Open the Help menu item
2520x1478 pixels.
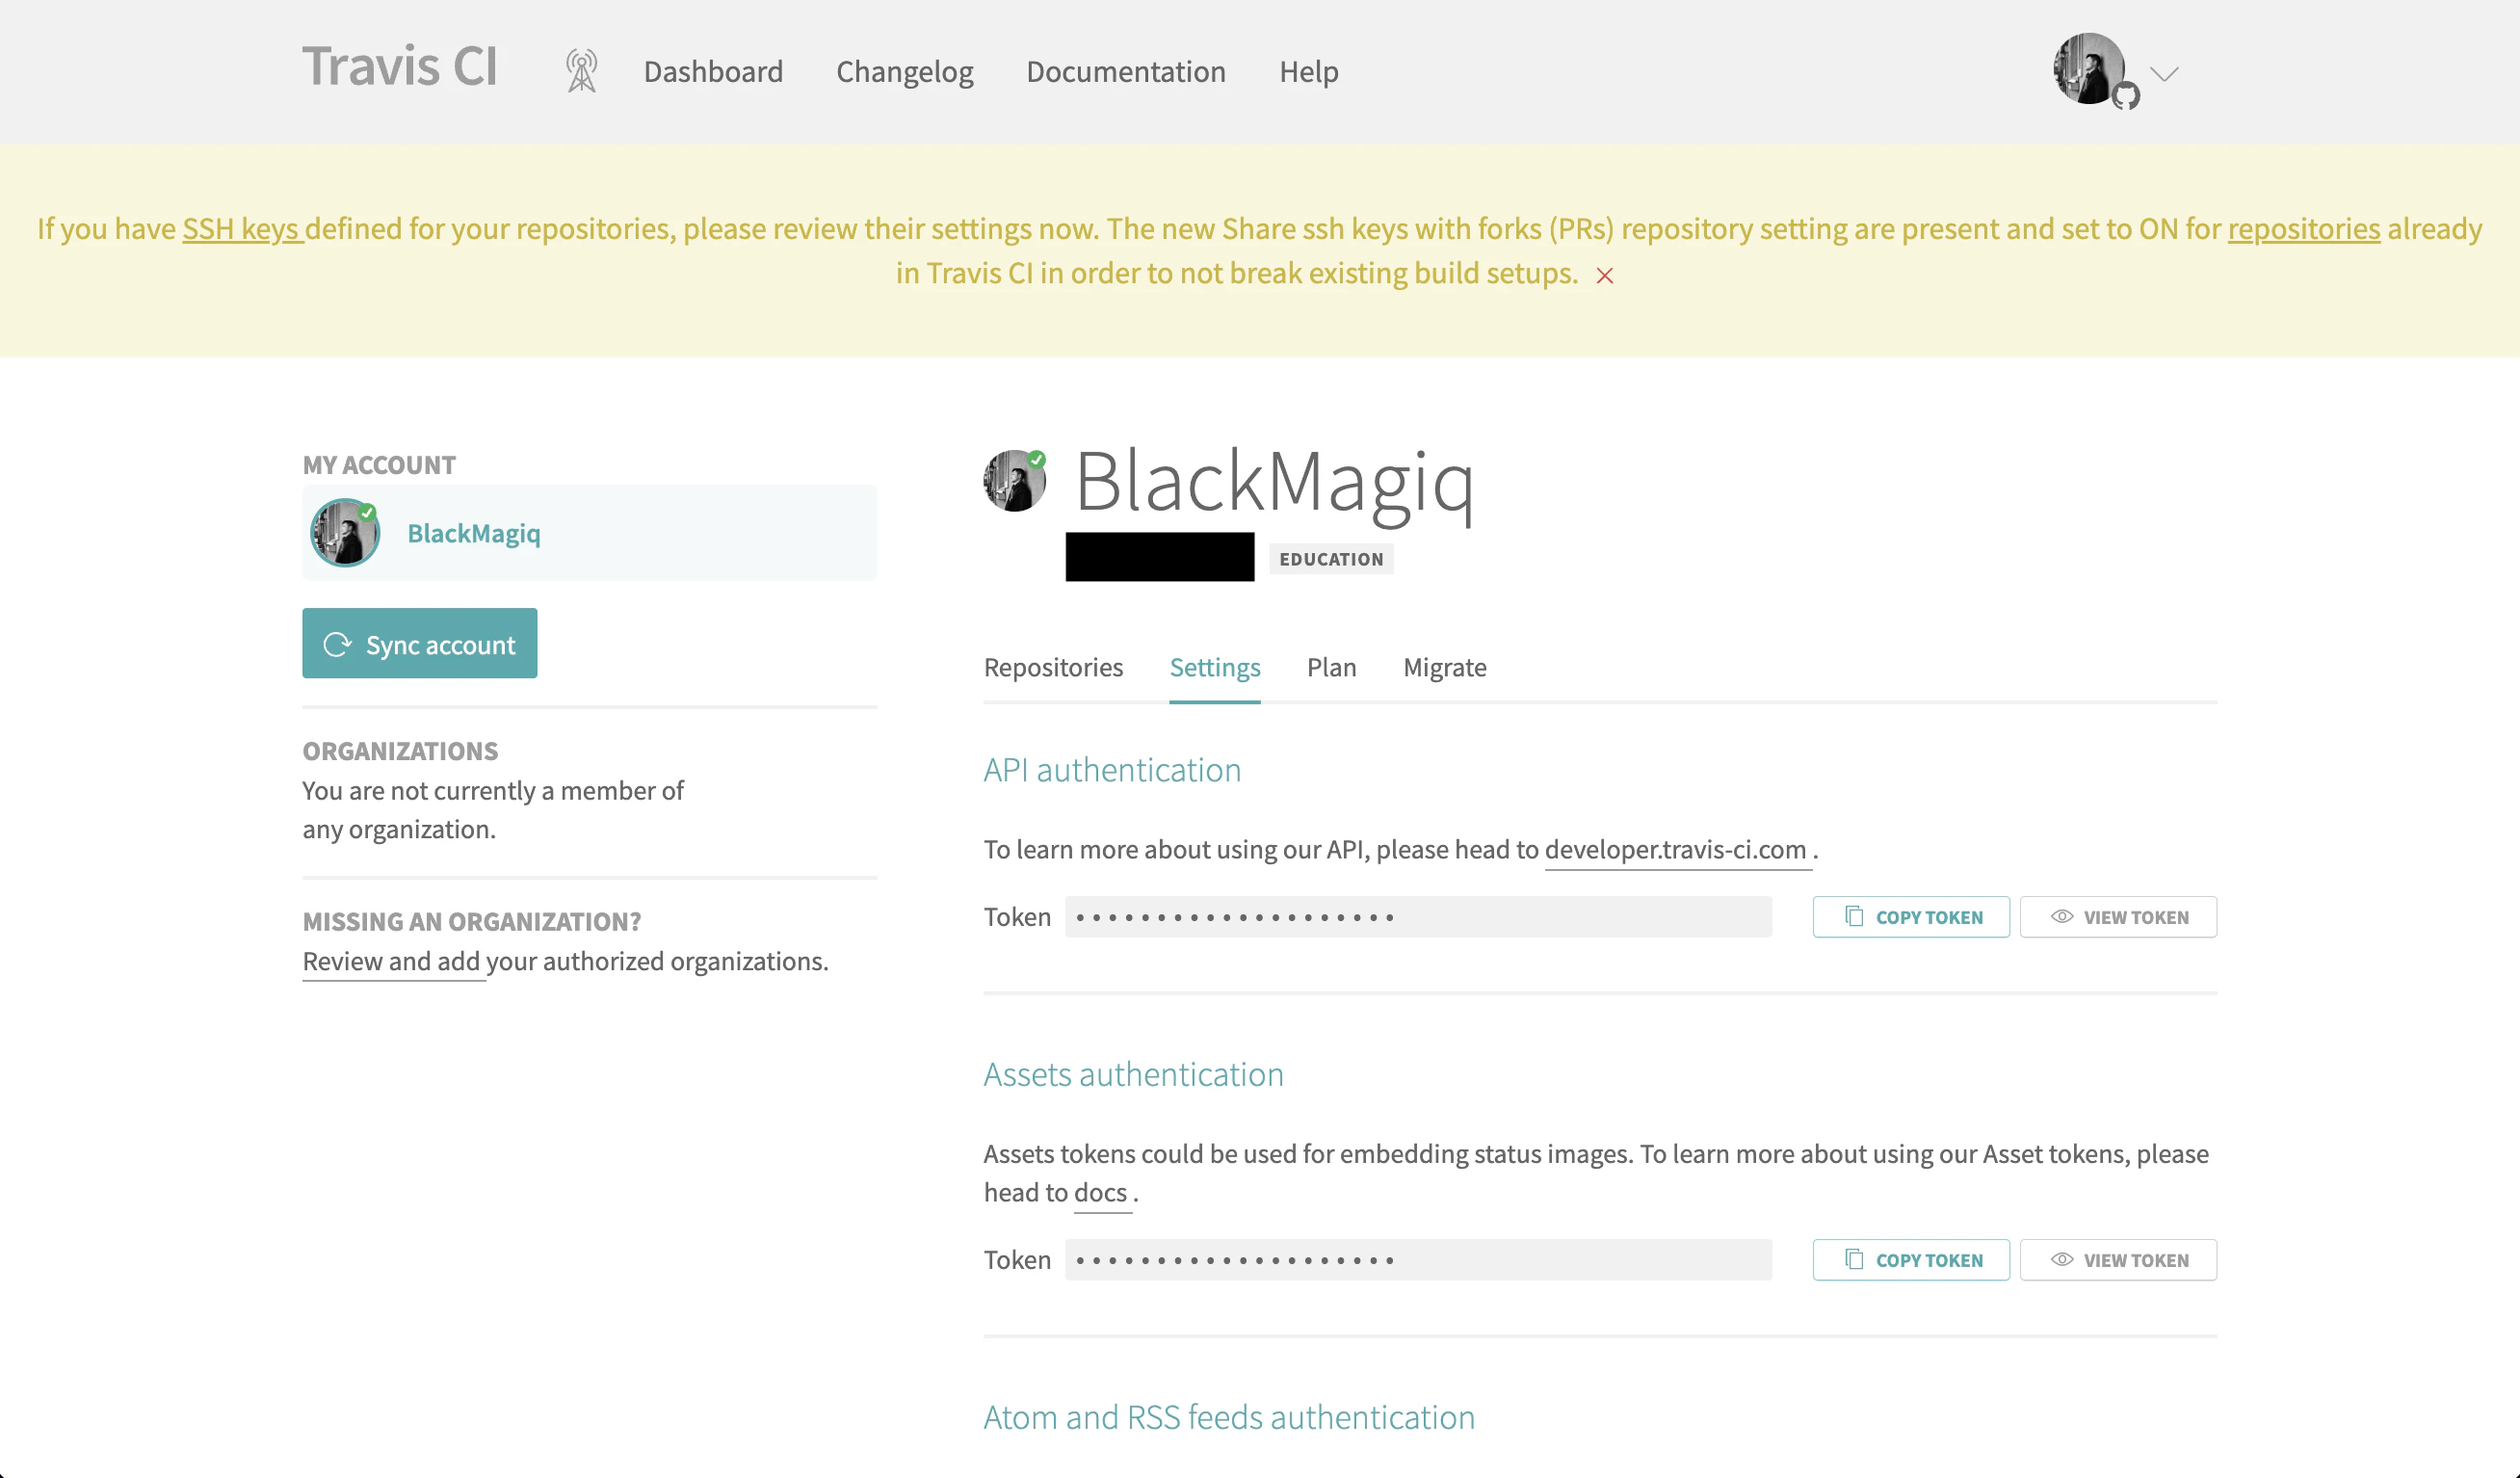(x=1308, y=71)
